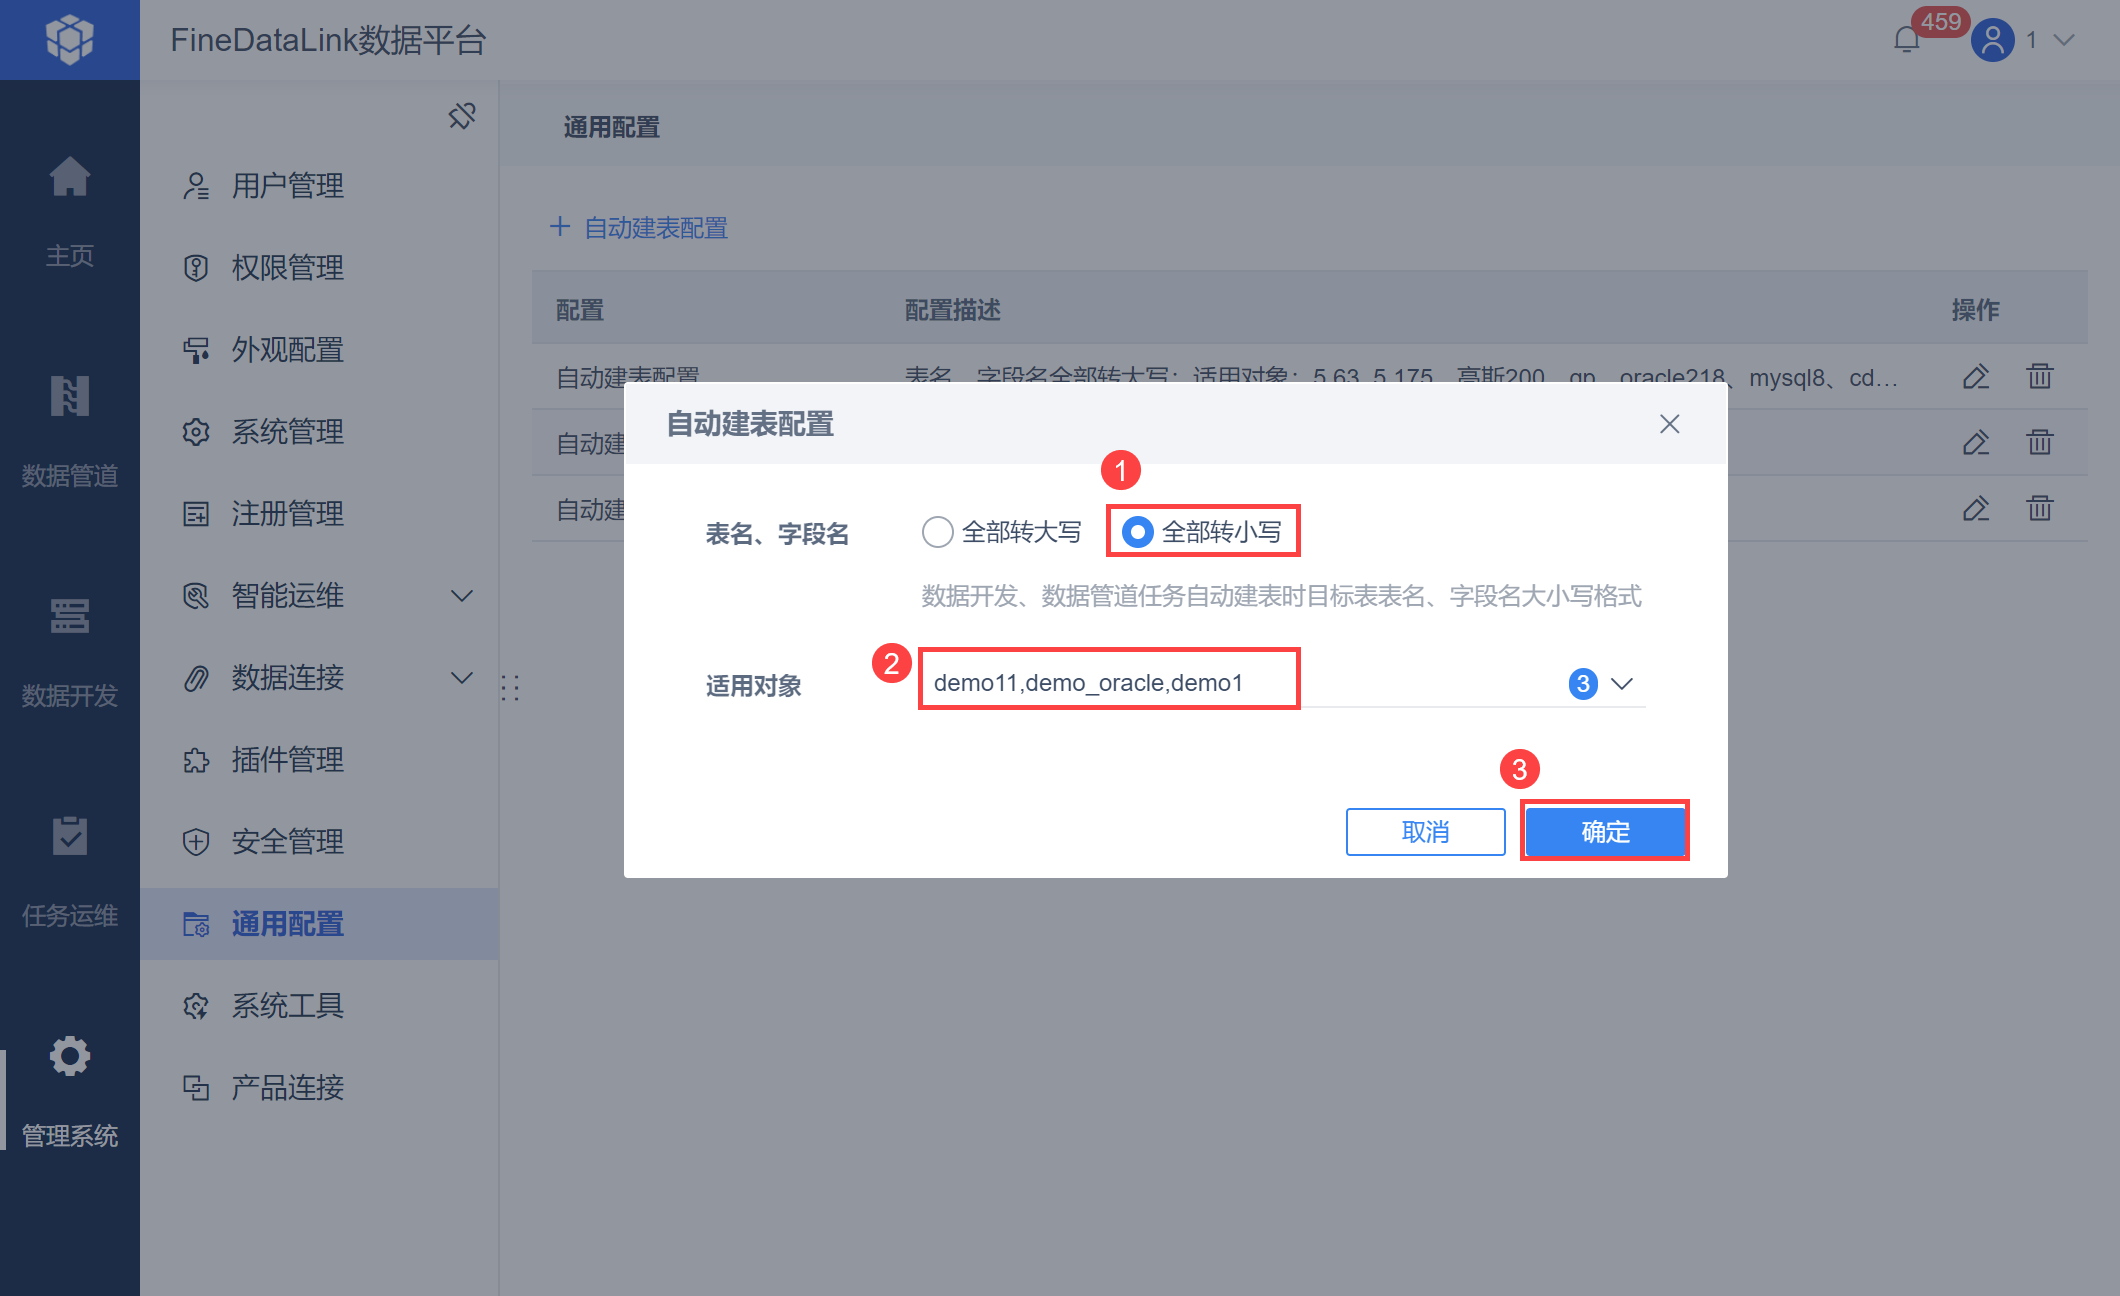
Task: Expand 数据连接 submenu
Action: point(461,678)
